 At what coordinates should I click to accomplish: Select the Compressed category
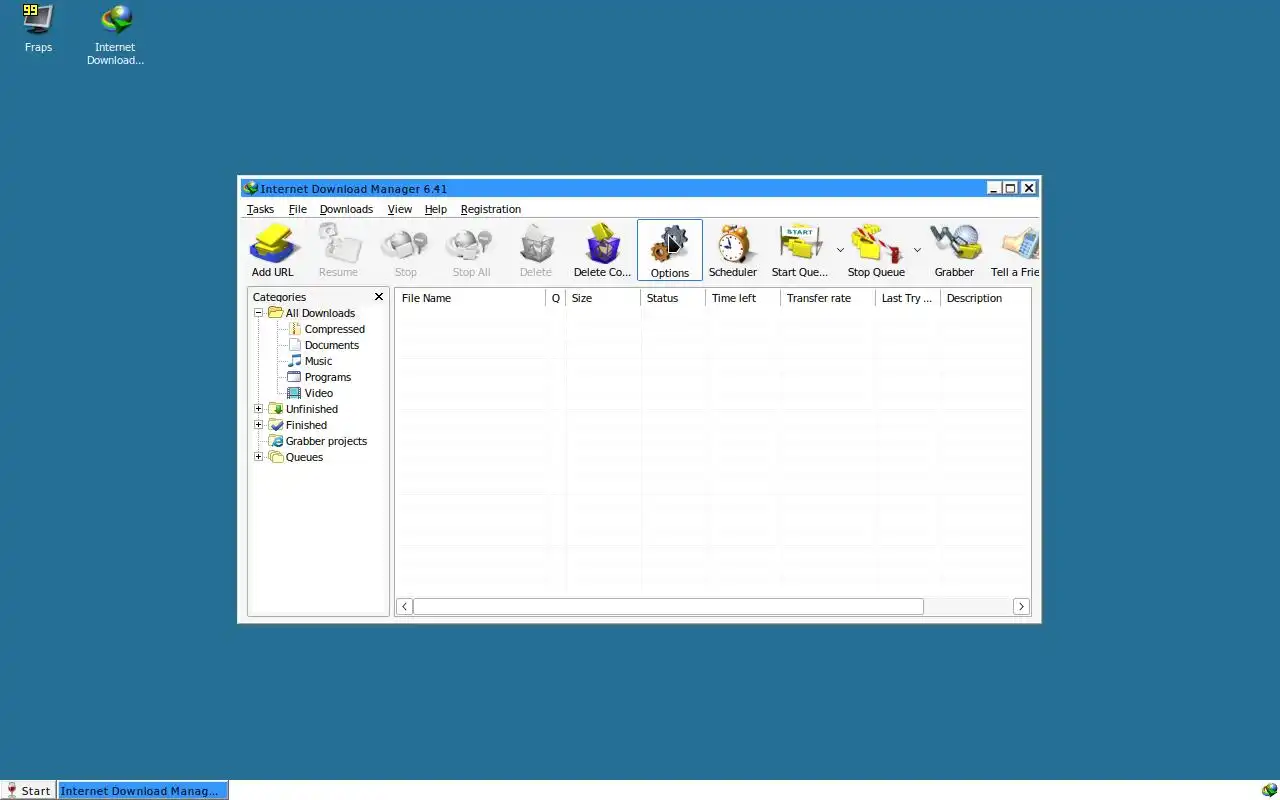click(x=326, y=329)
